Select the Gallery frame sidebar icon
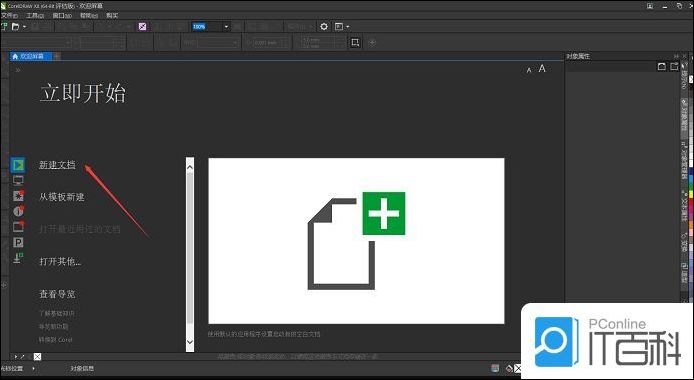Image resolution: width=694 pixels, height=380 pixels. tap(18, 226)
